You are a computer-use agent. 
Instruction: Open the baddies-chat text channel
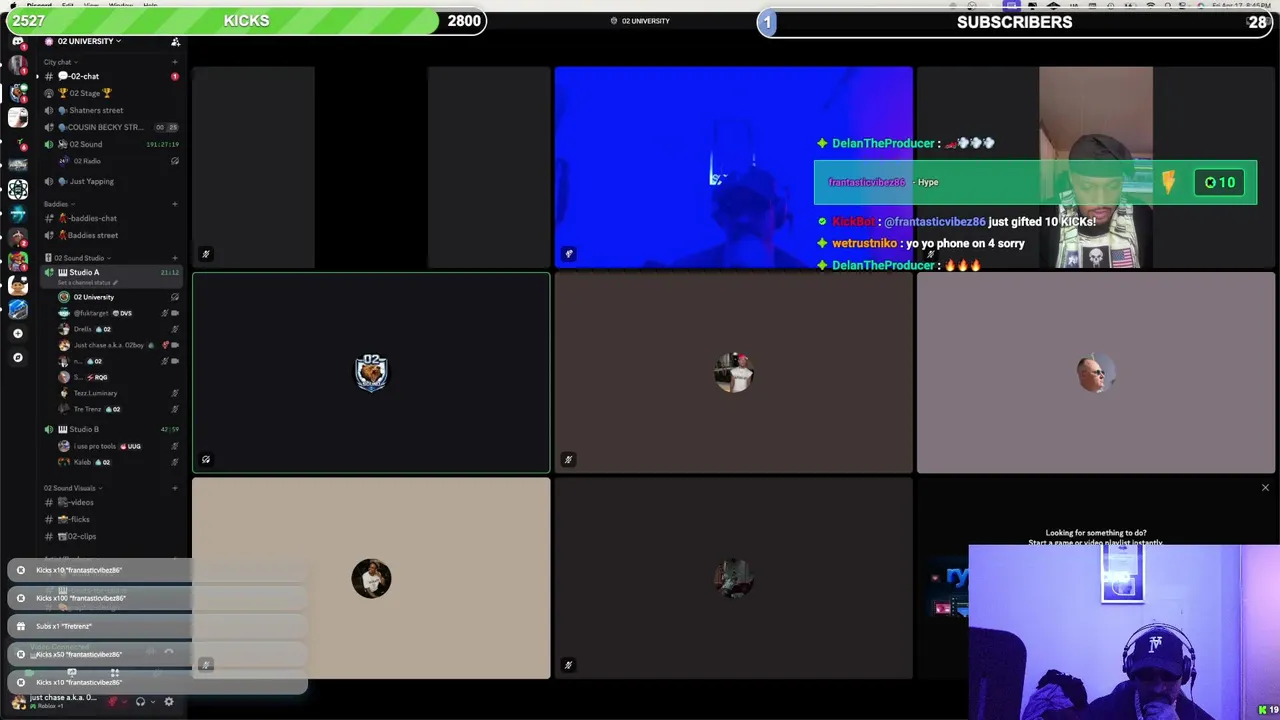(x=110, y=218)
